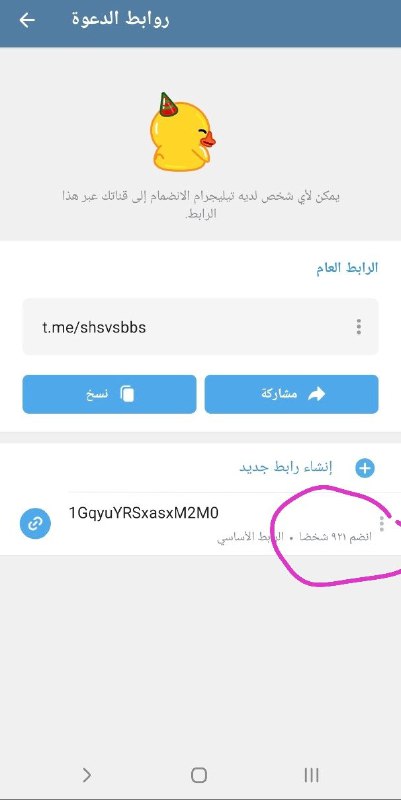The height and width of the screenshot is (800, 401).
Task: Click the blue plus icon for a new link
Action: [365, 468]
